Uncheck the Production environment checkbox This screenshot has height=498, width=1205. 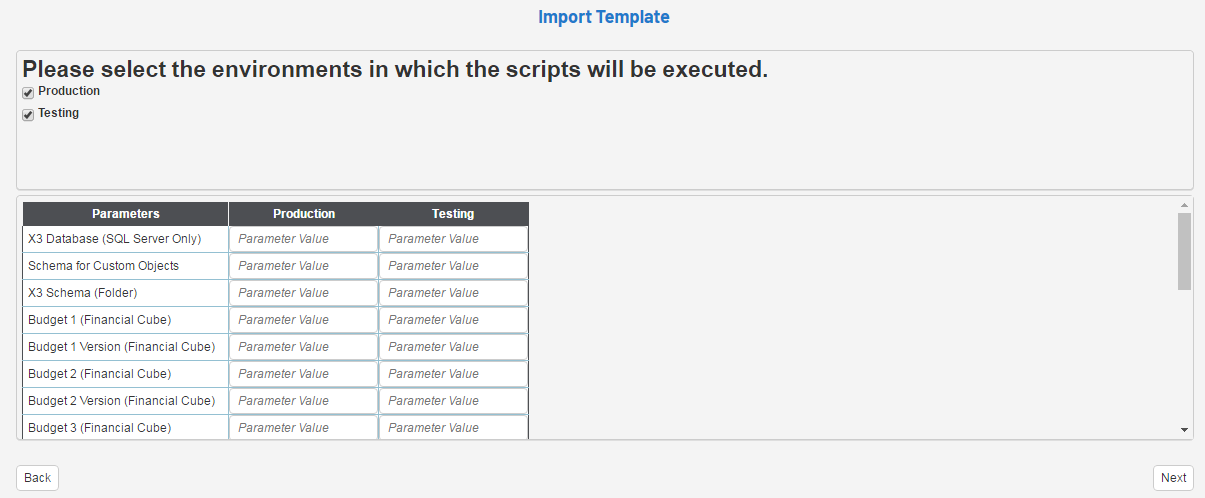28,93
